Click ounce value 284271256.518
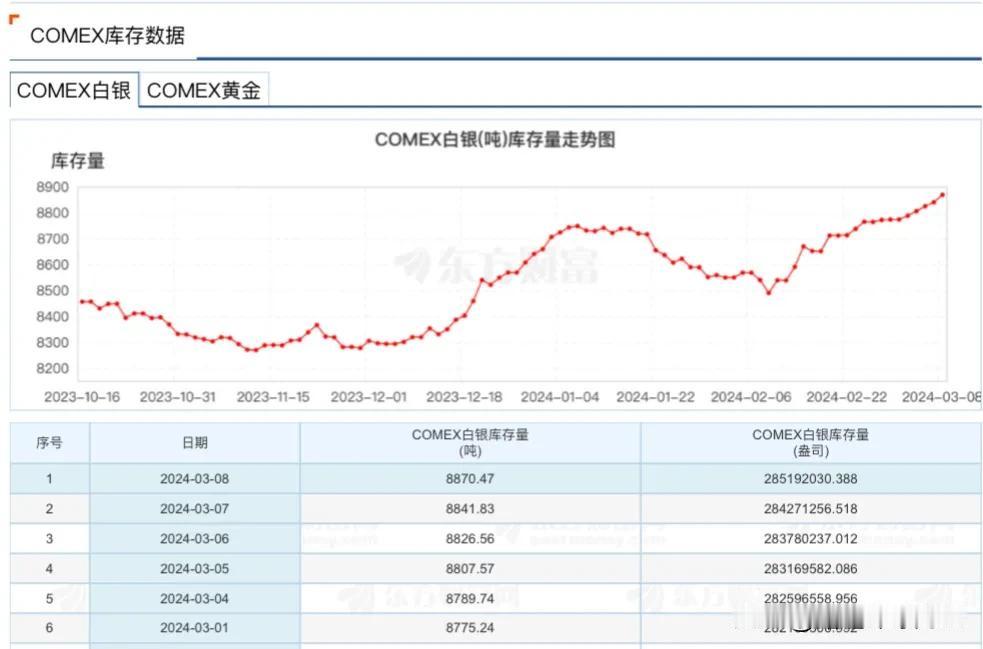This screenshot has width=983, height=649. coord(811,509)
